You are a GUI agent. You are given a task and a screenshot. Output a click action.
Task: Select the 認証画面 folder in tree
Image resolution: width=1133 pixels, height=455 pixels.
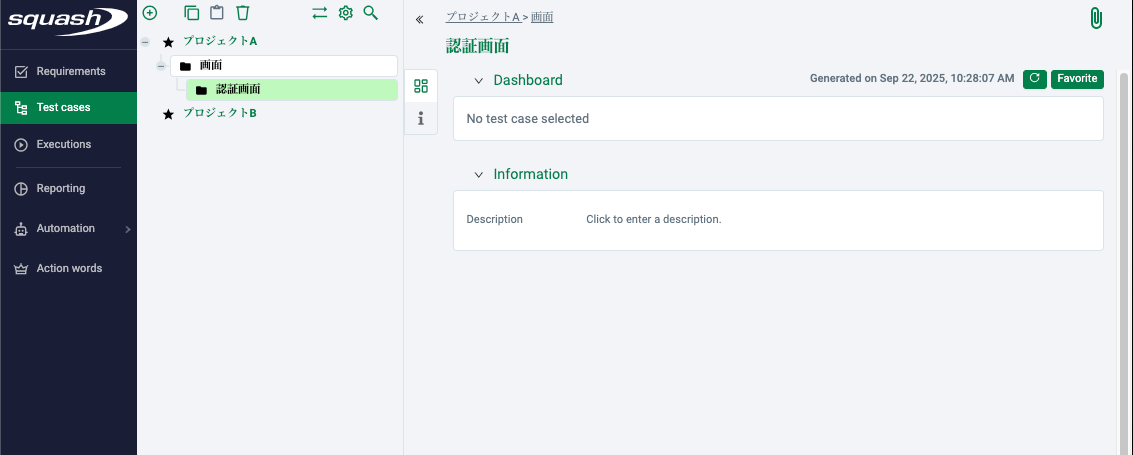click(x=292, y=90)
